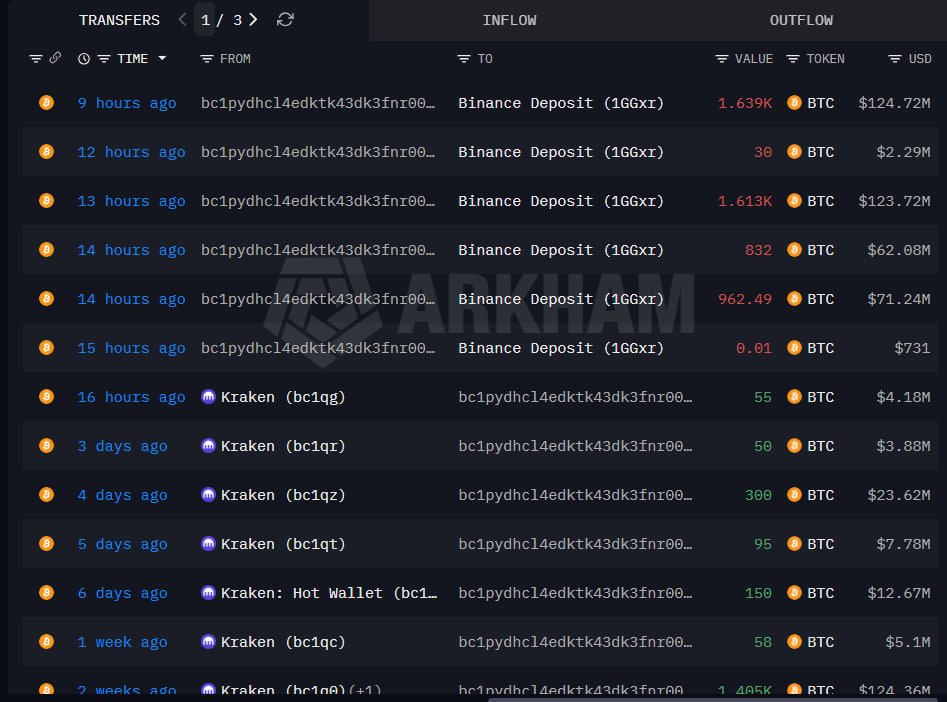This screenshot has width=947, height=702.
Task: Open the 13 hours ago transaction
Action: [x=131, y=201]
